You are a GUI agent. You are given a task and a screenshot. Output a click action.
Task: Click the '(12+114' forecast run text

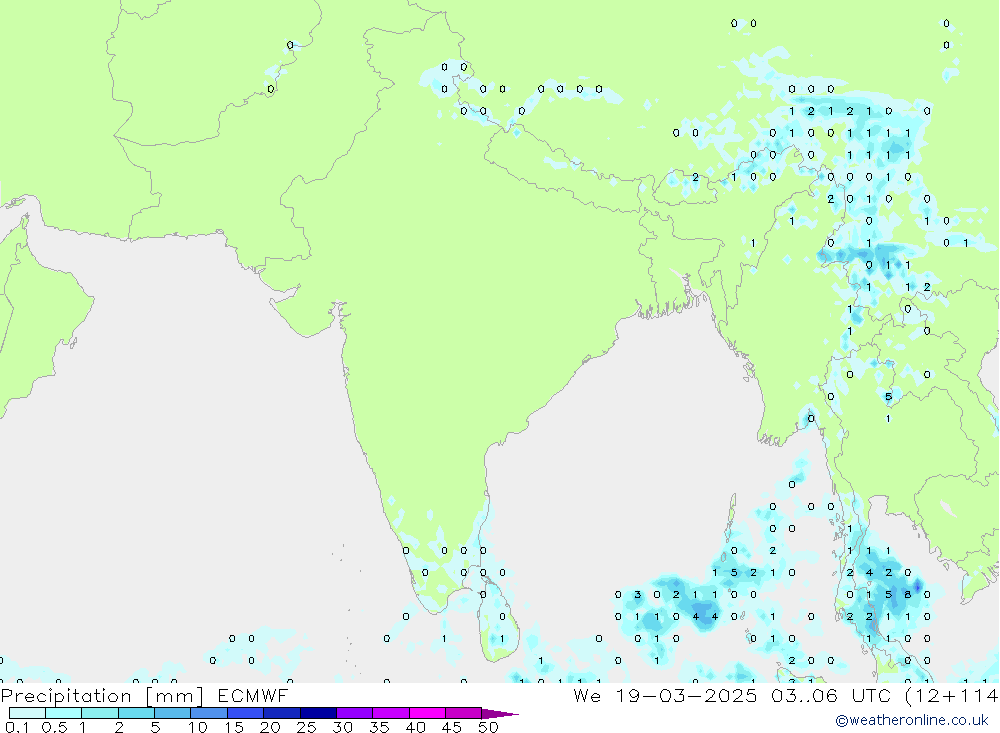952,695
